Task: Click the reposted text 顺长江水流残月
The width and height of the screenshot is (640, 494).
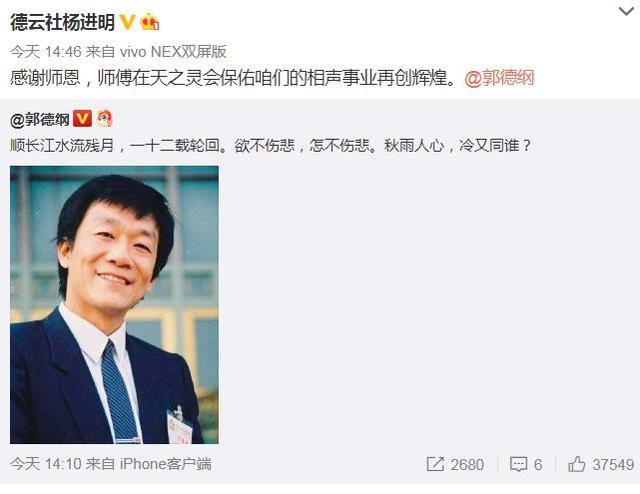Action: coord(62,146)
